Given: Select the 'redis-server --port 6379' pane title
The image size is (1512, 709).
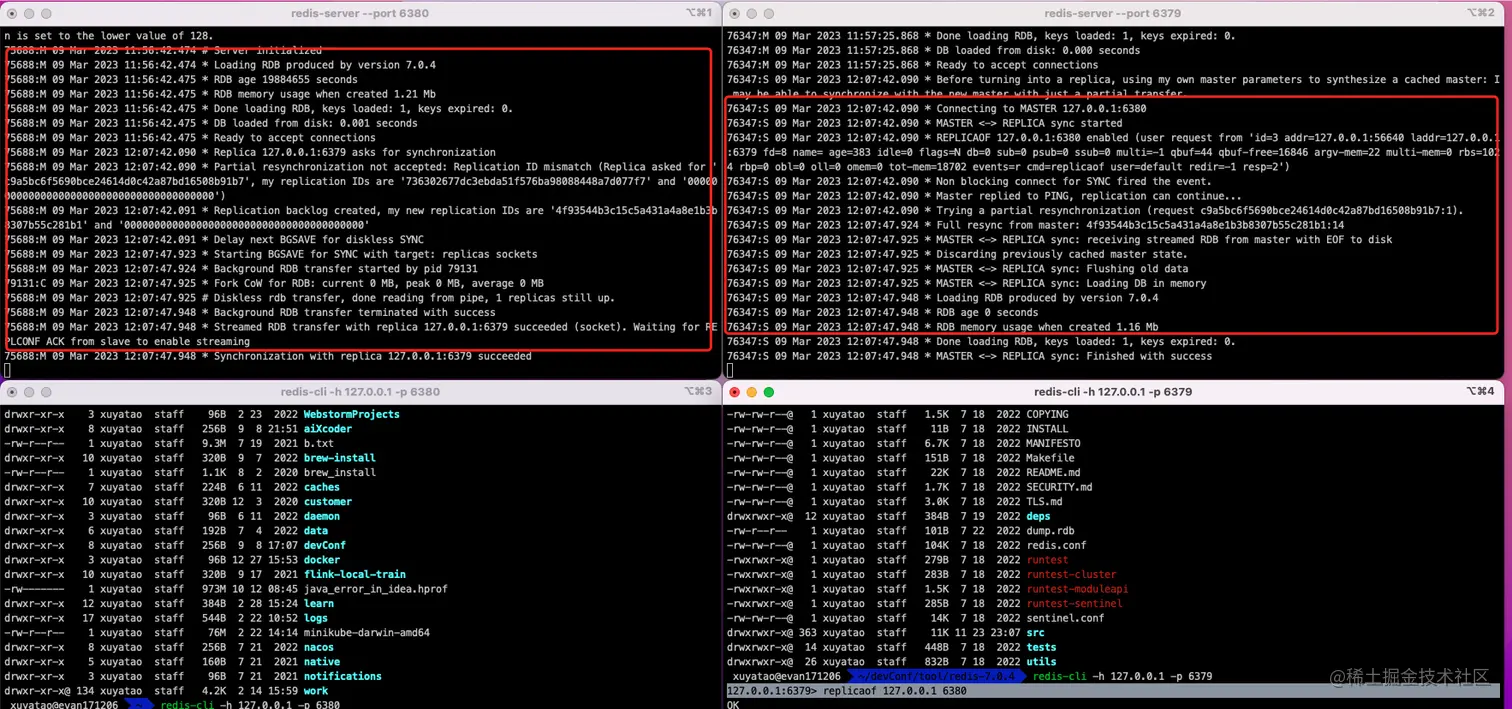Looking at the screenshot, I should (1112, 13).
